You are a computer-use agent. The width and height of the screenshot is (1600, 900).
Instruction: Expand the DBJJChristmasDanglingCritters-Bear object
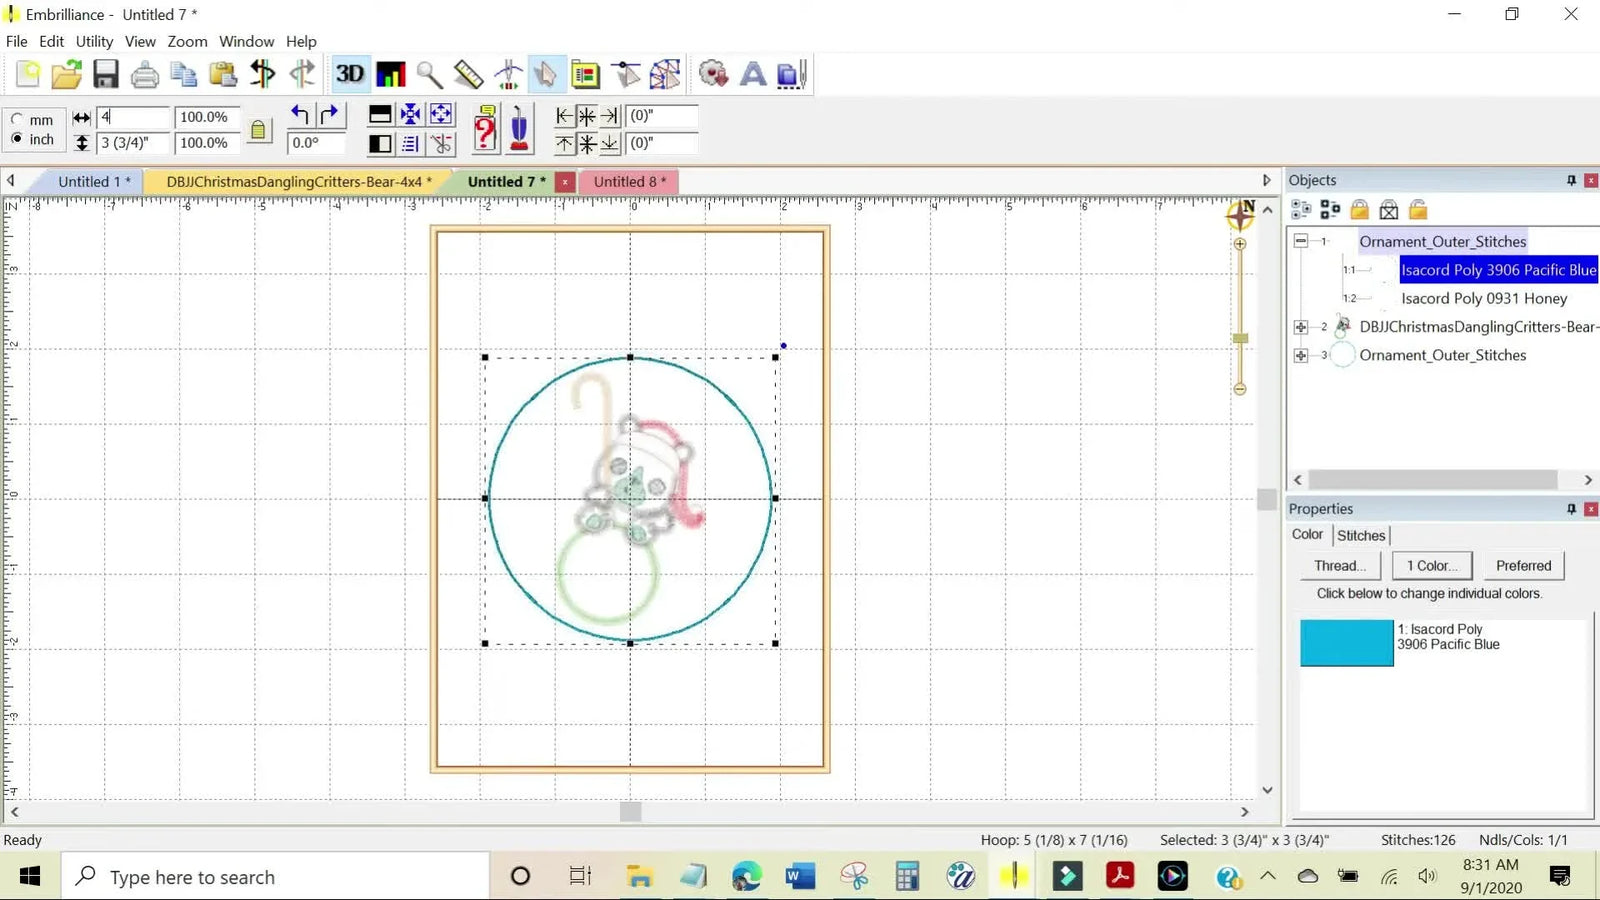click(1301, 326)
